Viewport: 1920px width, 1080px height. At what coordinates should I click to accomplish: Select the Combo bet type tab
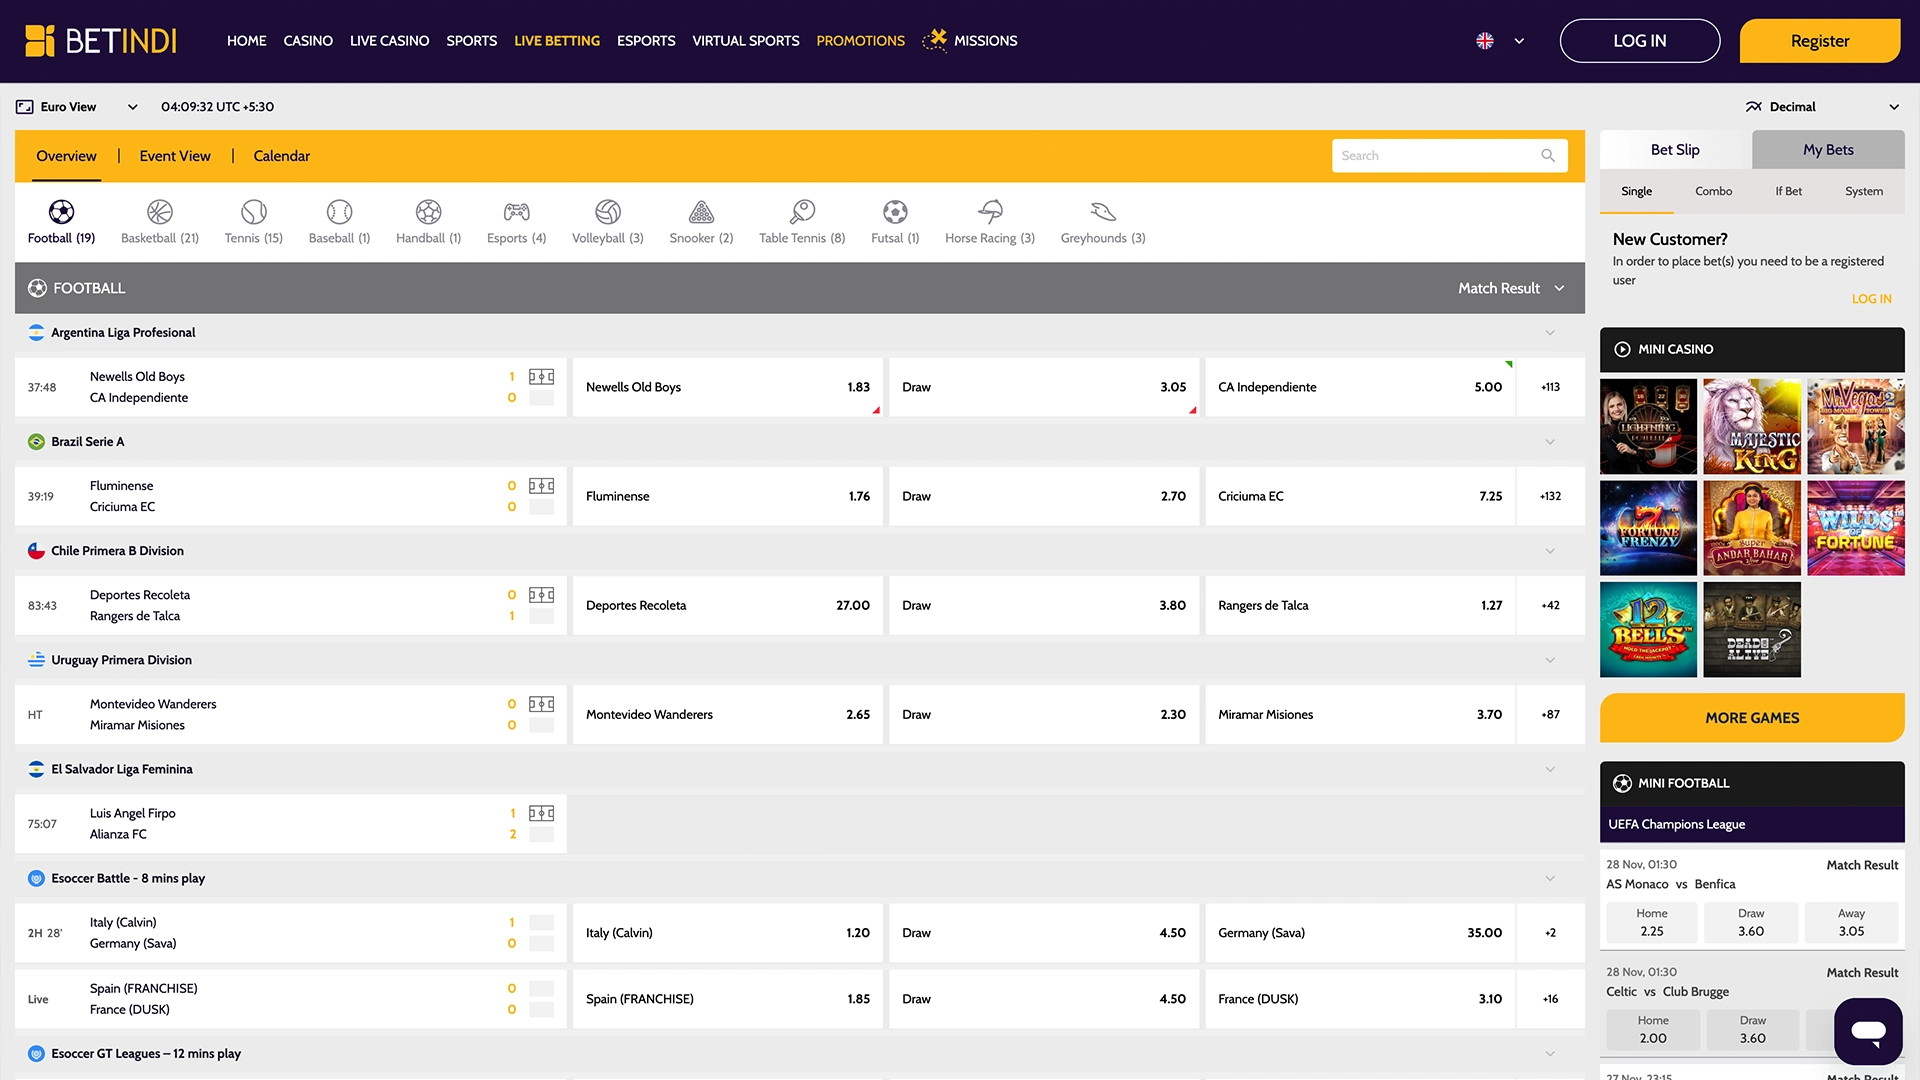tap(1713, 191)
